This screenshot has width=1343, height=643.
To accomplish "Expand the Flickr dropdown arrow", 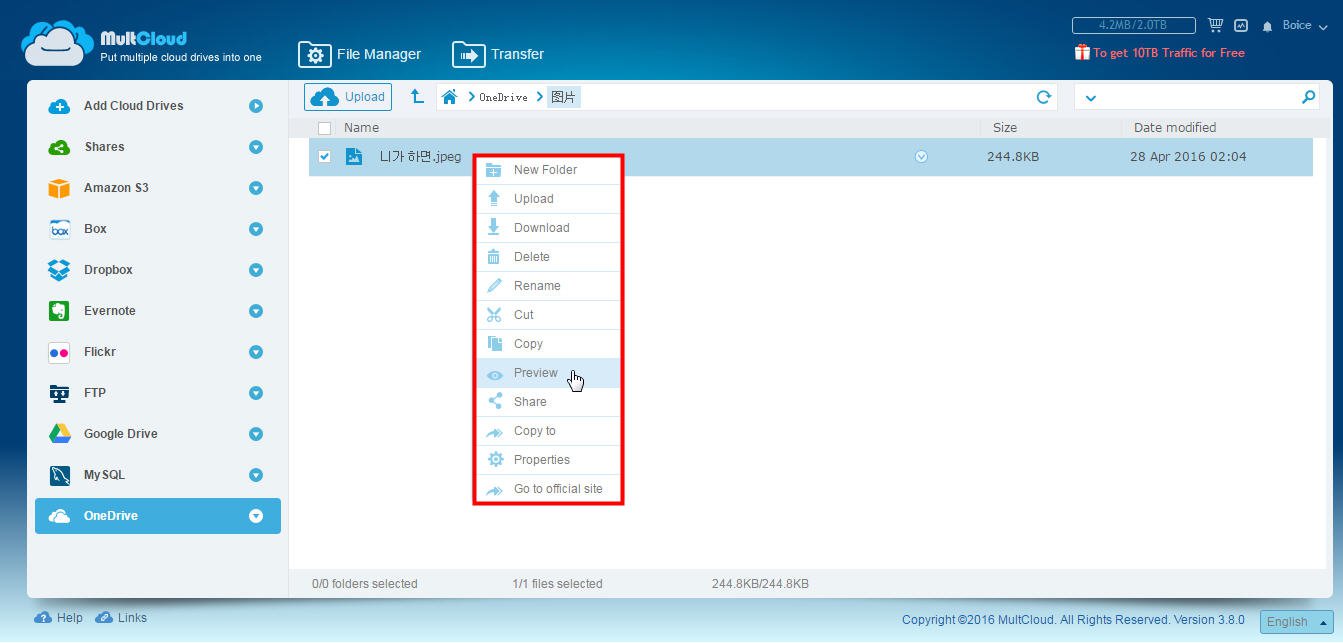I will (256, 352).
